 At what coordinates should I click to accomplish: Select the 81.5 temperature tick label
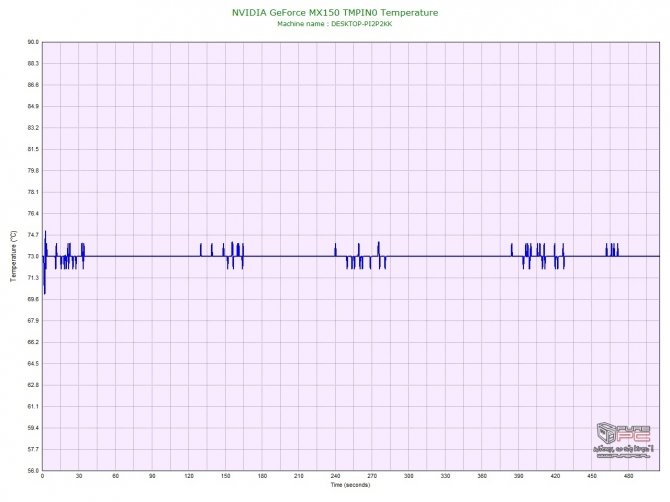(33, 150)
